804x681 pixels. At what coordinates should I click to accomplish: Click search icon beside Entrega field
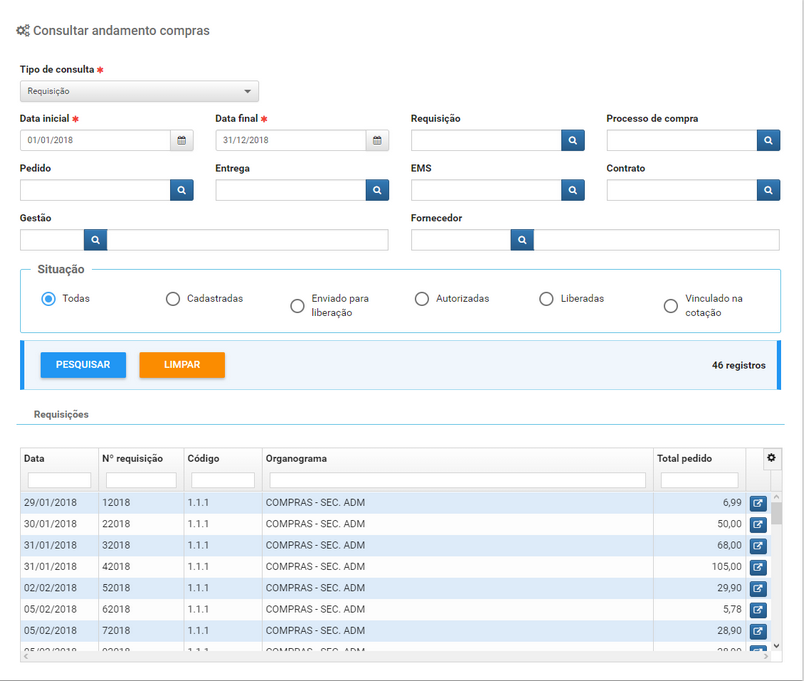[x=377, y=190]
